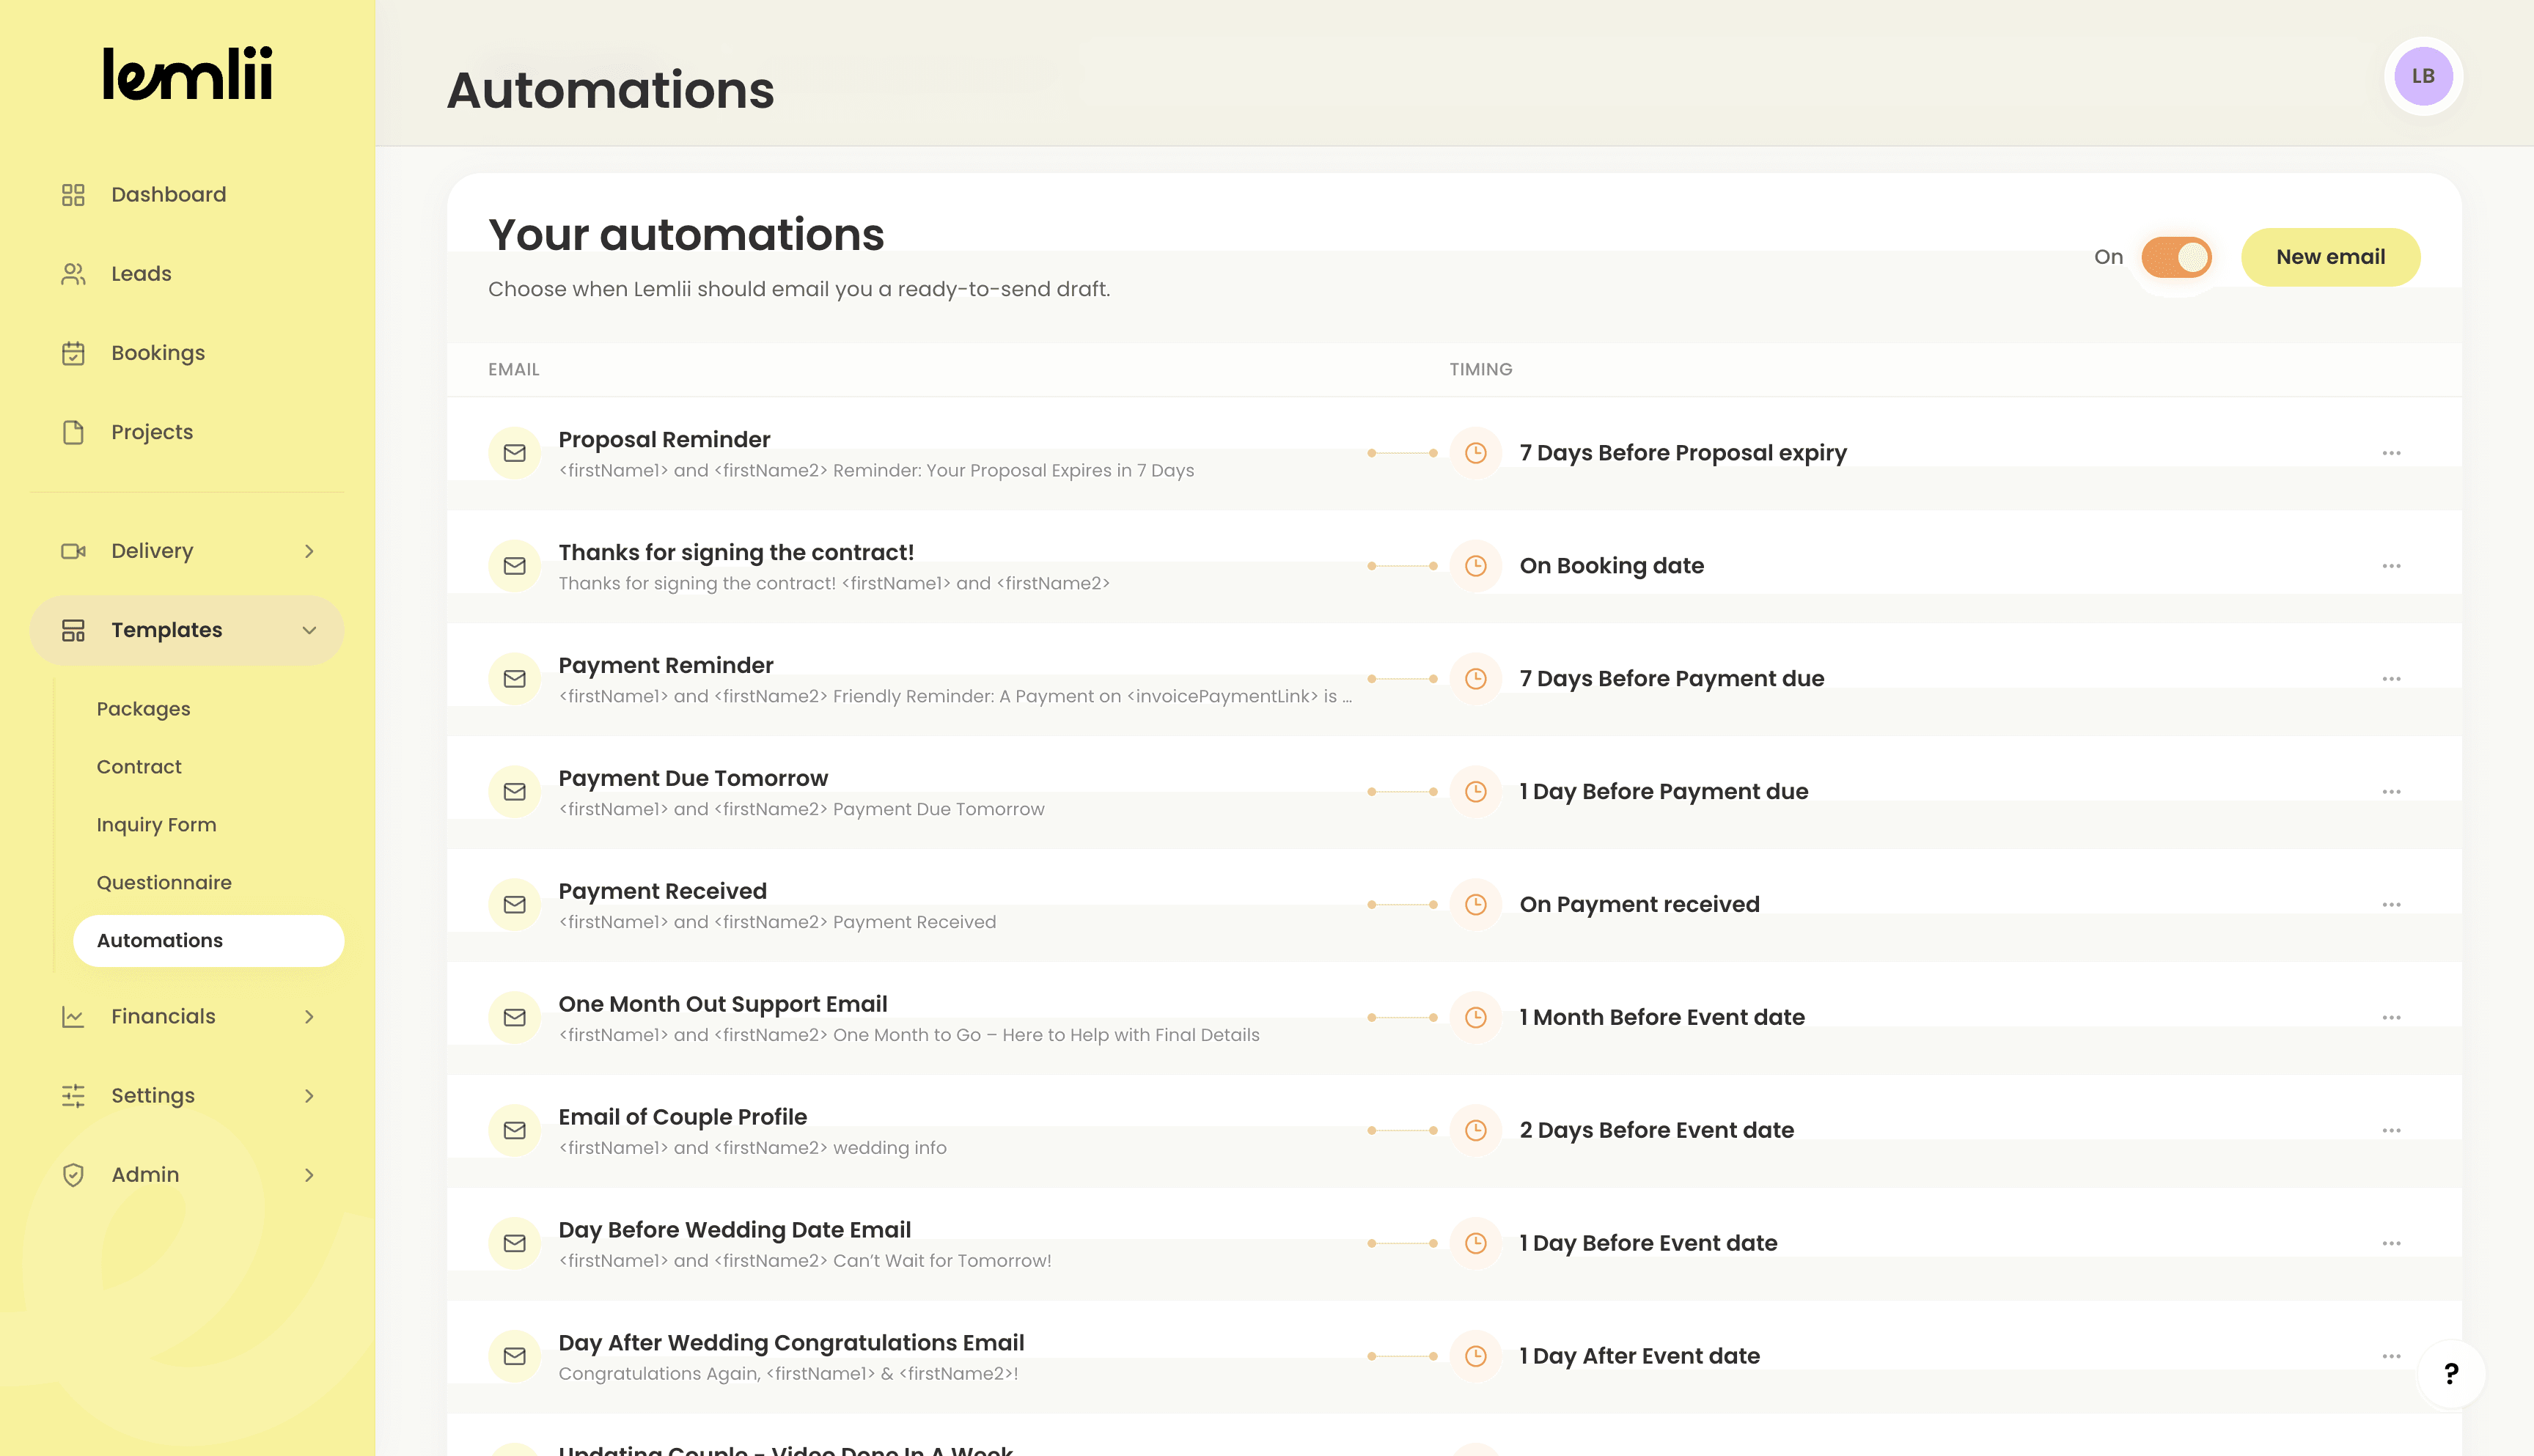Click the 7 Days Before Payment due timing
This screenshot has height=1456, width=2534.
pos(1671,678)
